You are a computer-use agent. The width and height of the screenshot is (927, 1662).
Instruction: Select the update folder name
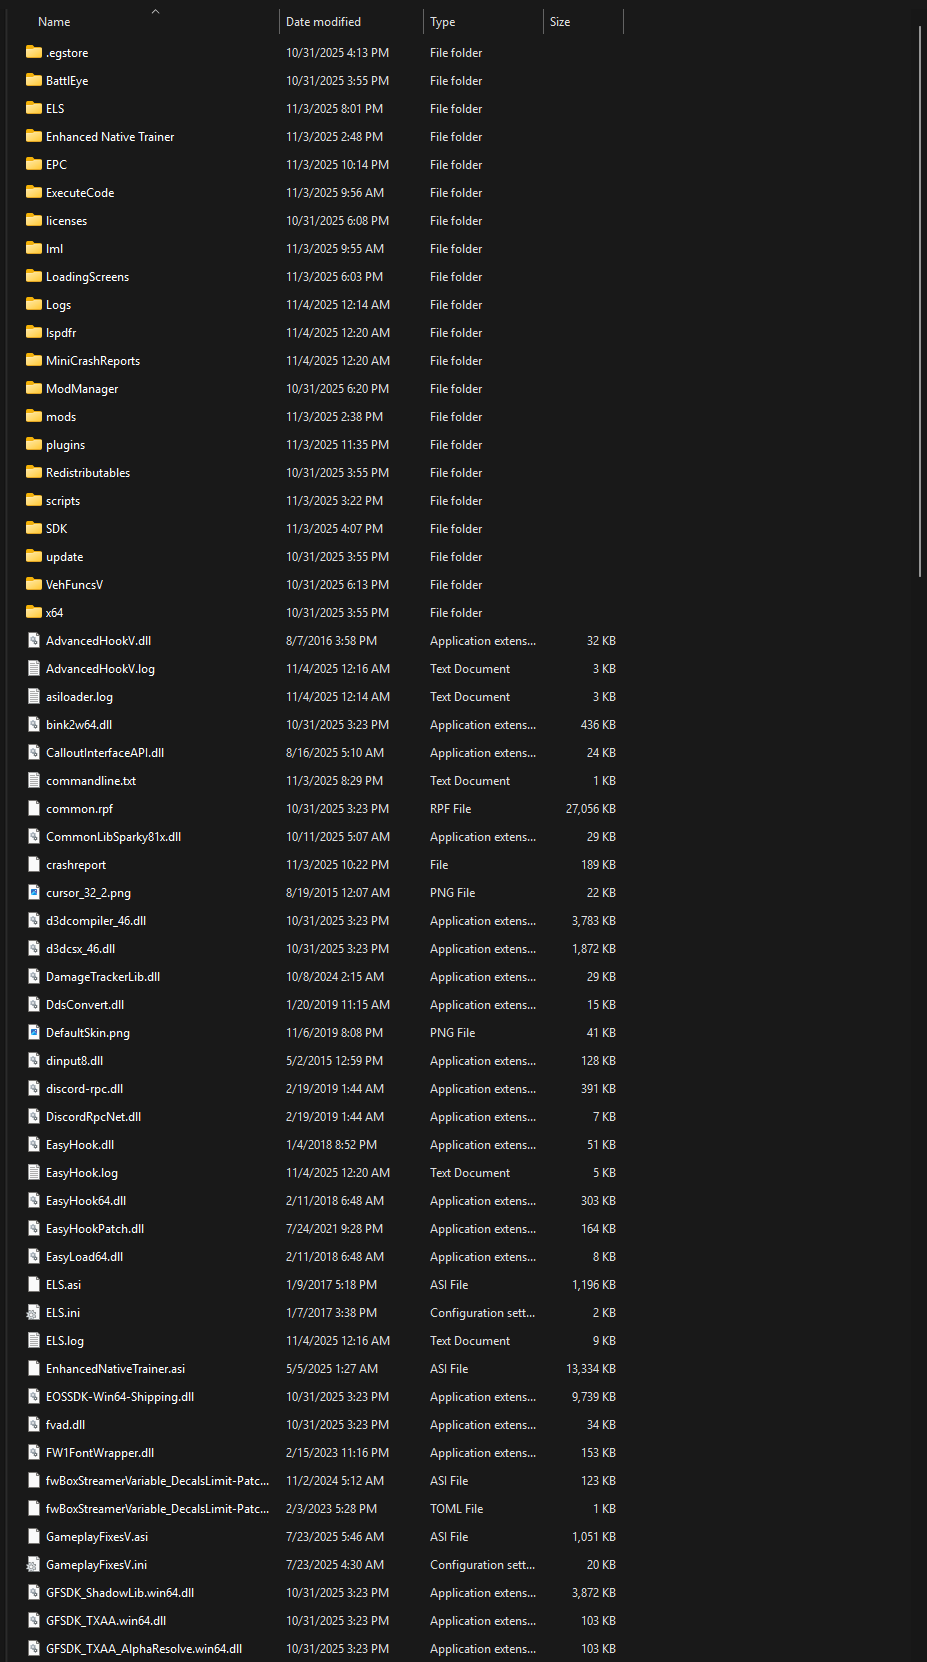(x=64, y=557)
